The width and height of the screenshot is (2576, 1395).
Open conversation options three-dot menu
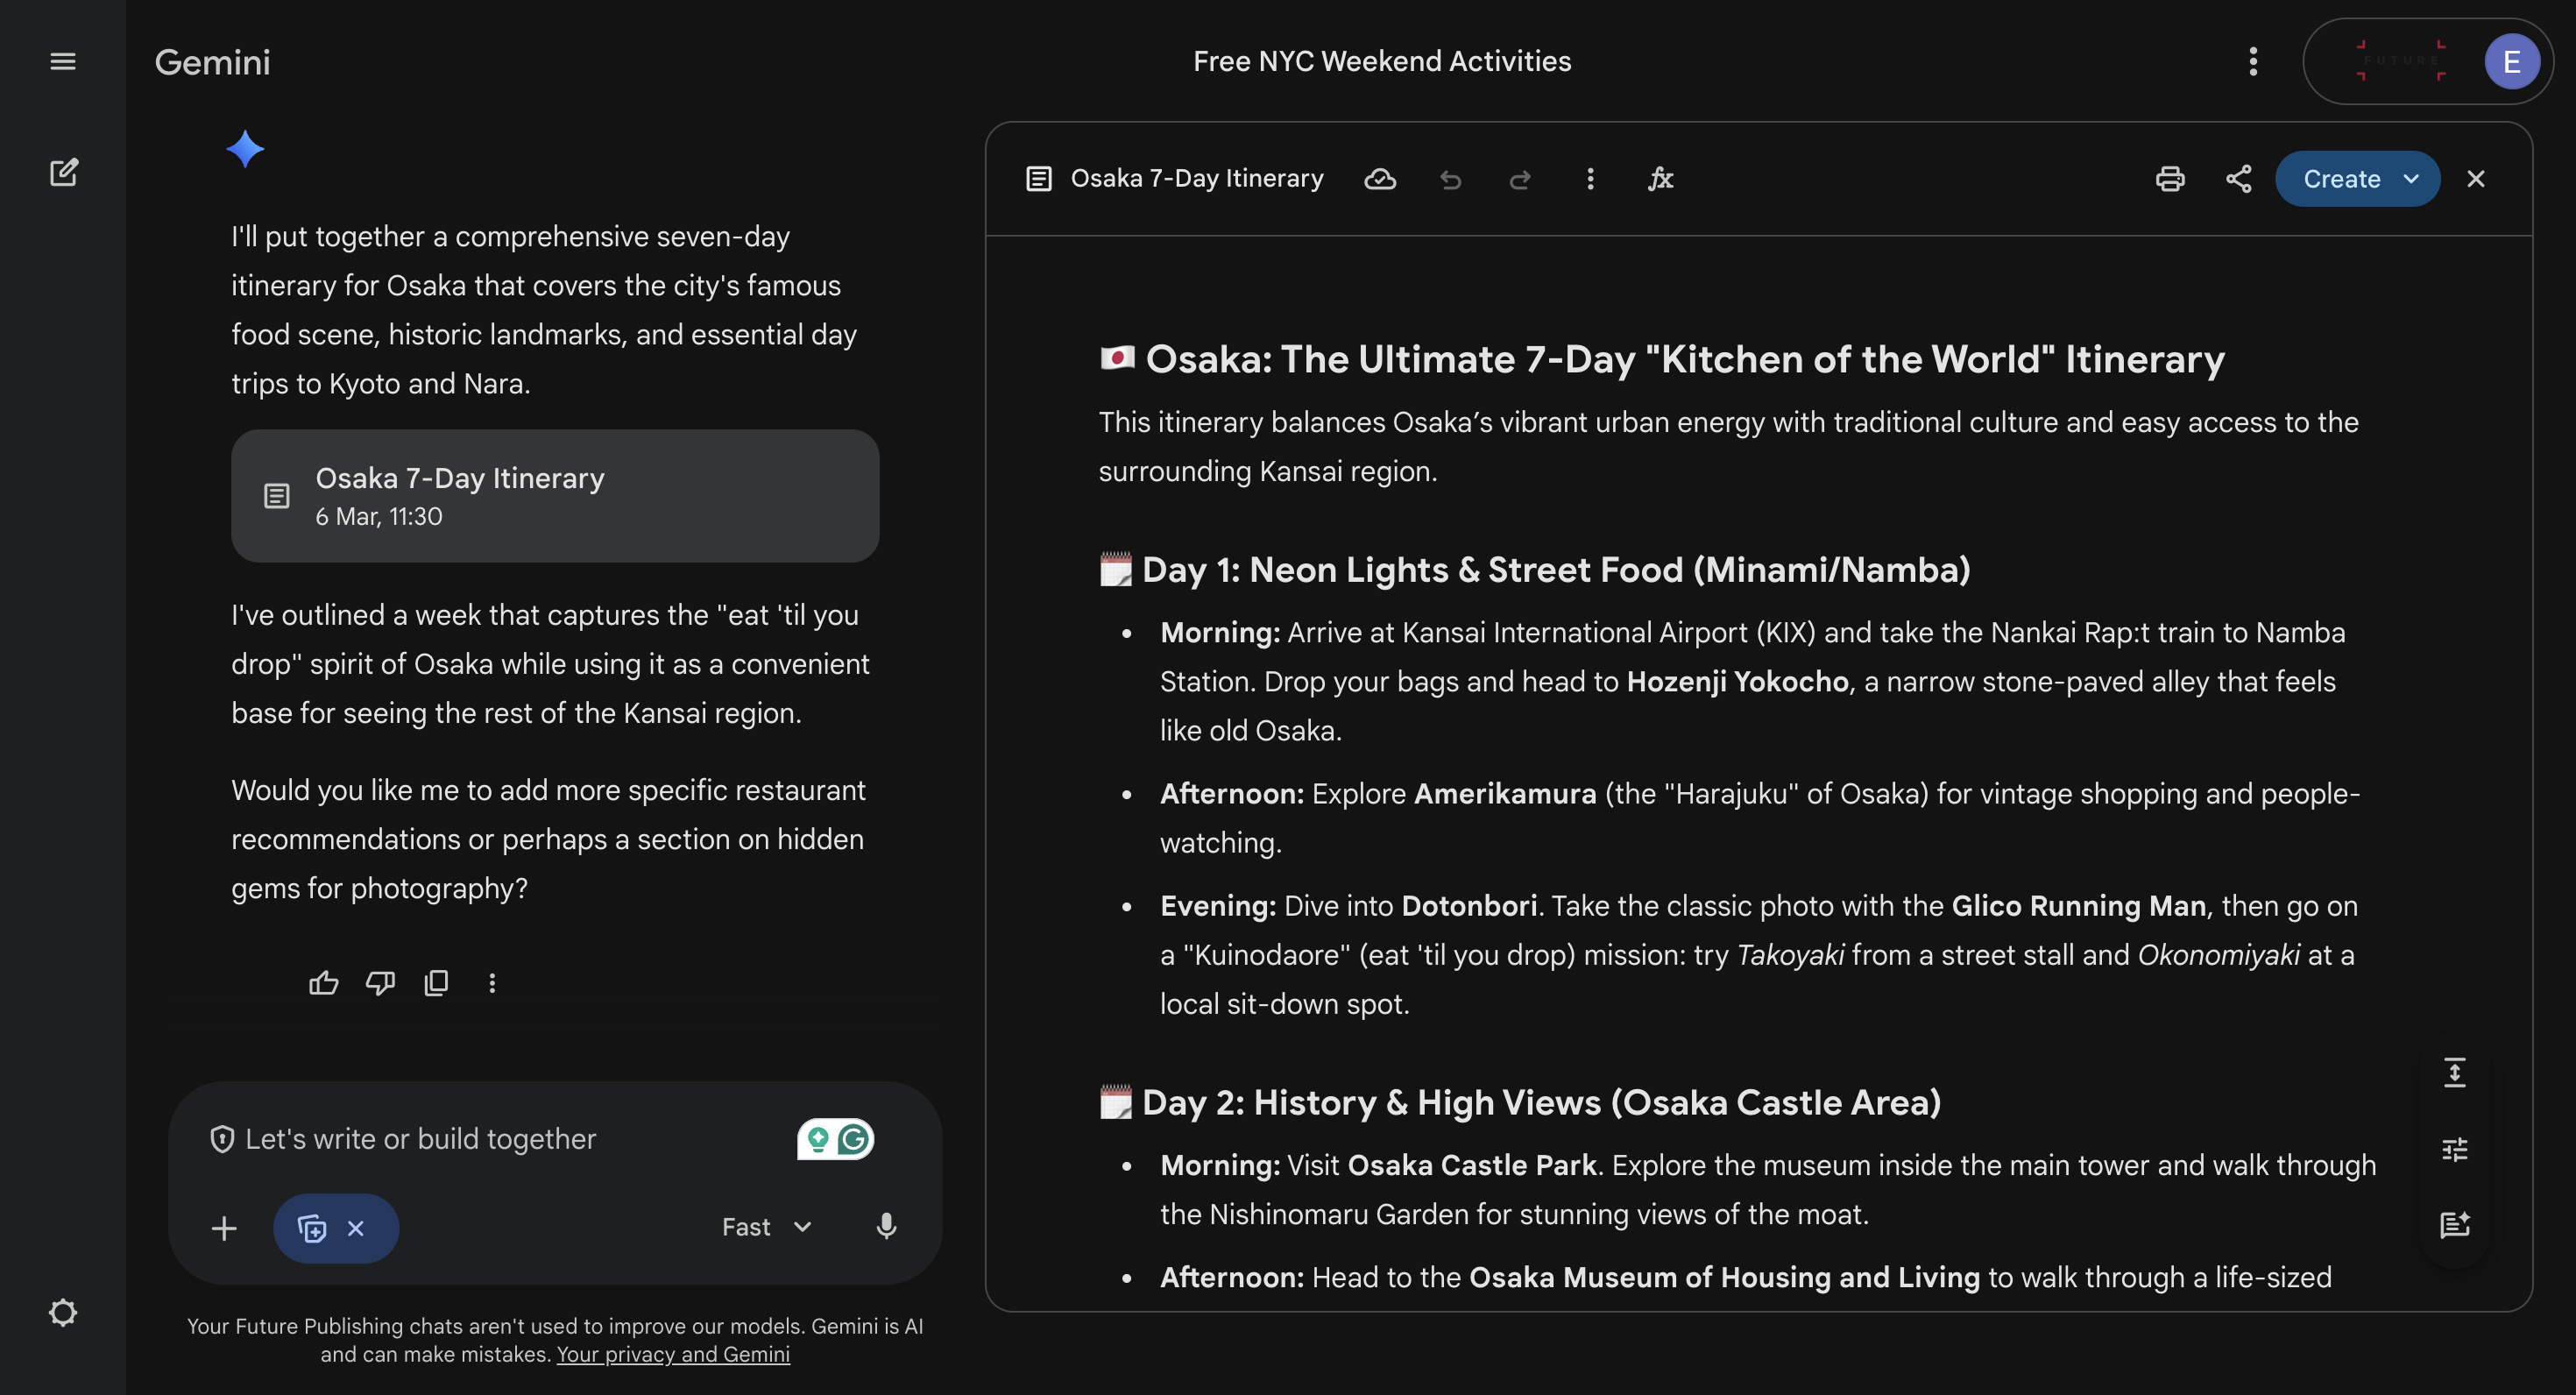click(2252, 61)
